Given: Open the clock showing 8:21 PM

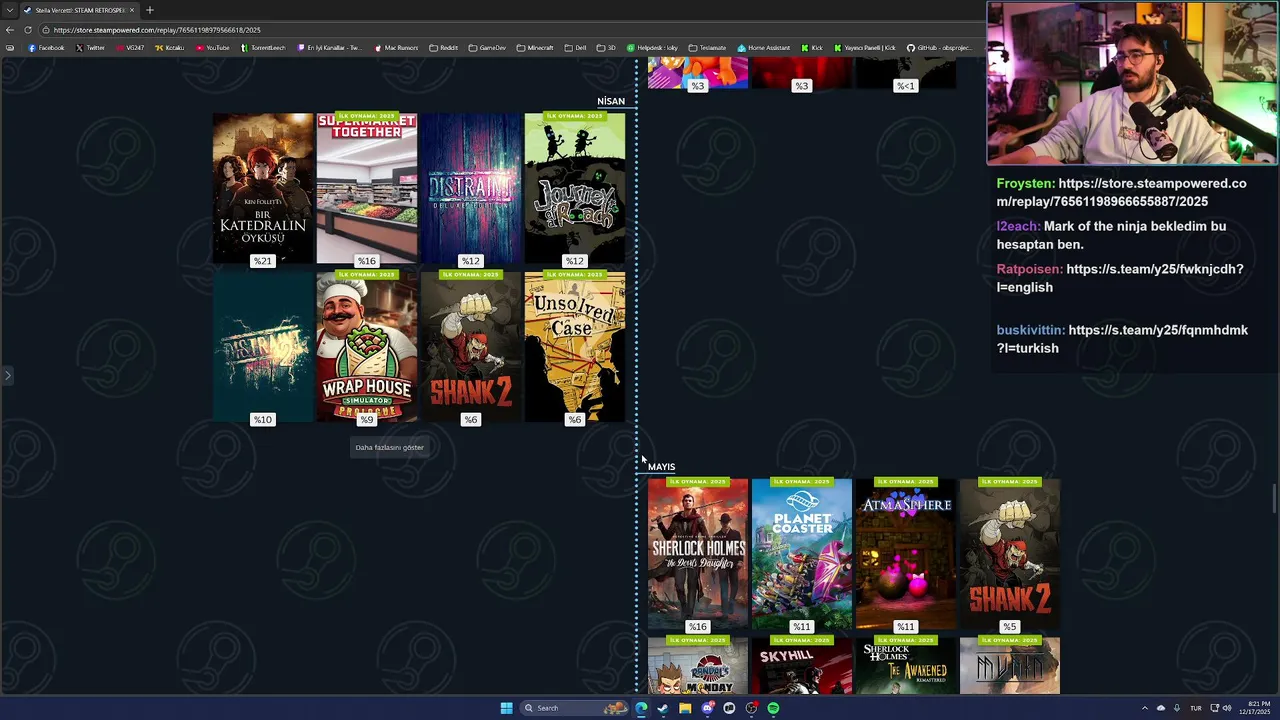Looking at the screenshot, I should (1254, 708).
